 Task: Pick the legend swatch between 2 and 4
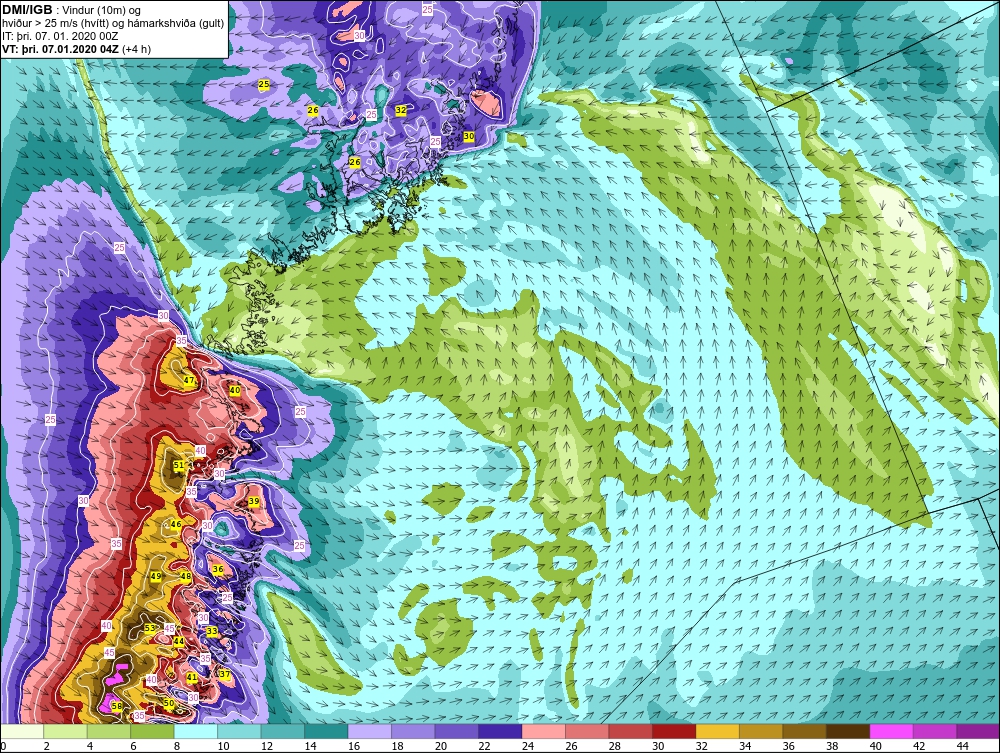[x=66, y=731]
